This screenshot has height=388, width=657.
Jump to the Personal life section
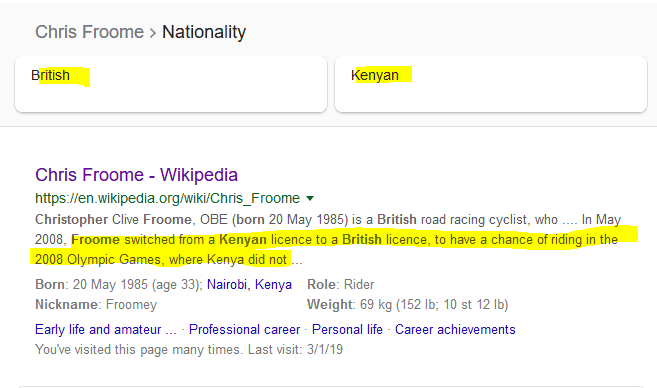(x=347, y=329)
